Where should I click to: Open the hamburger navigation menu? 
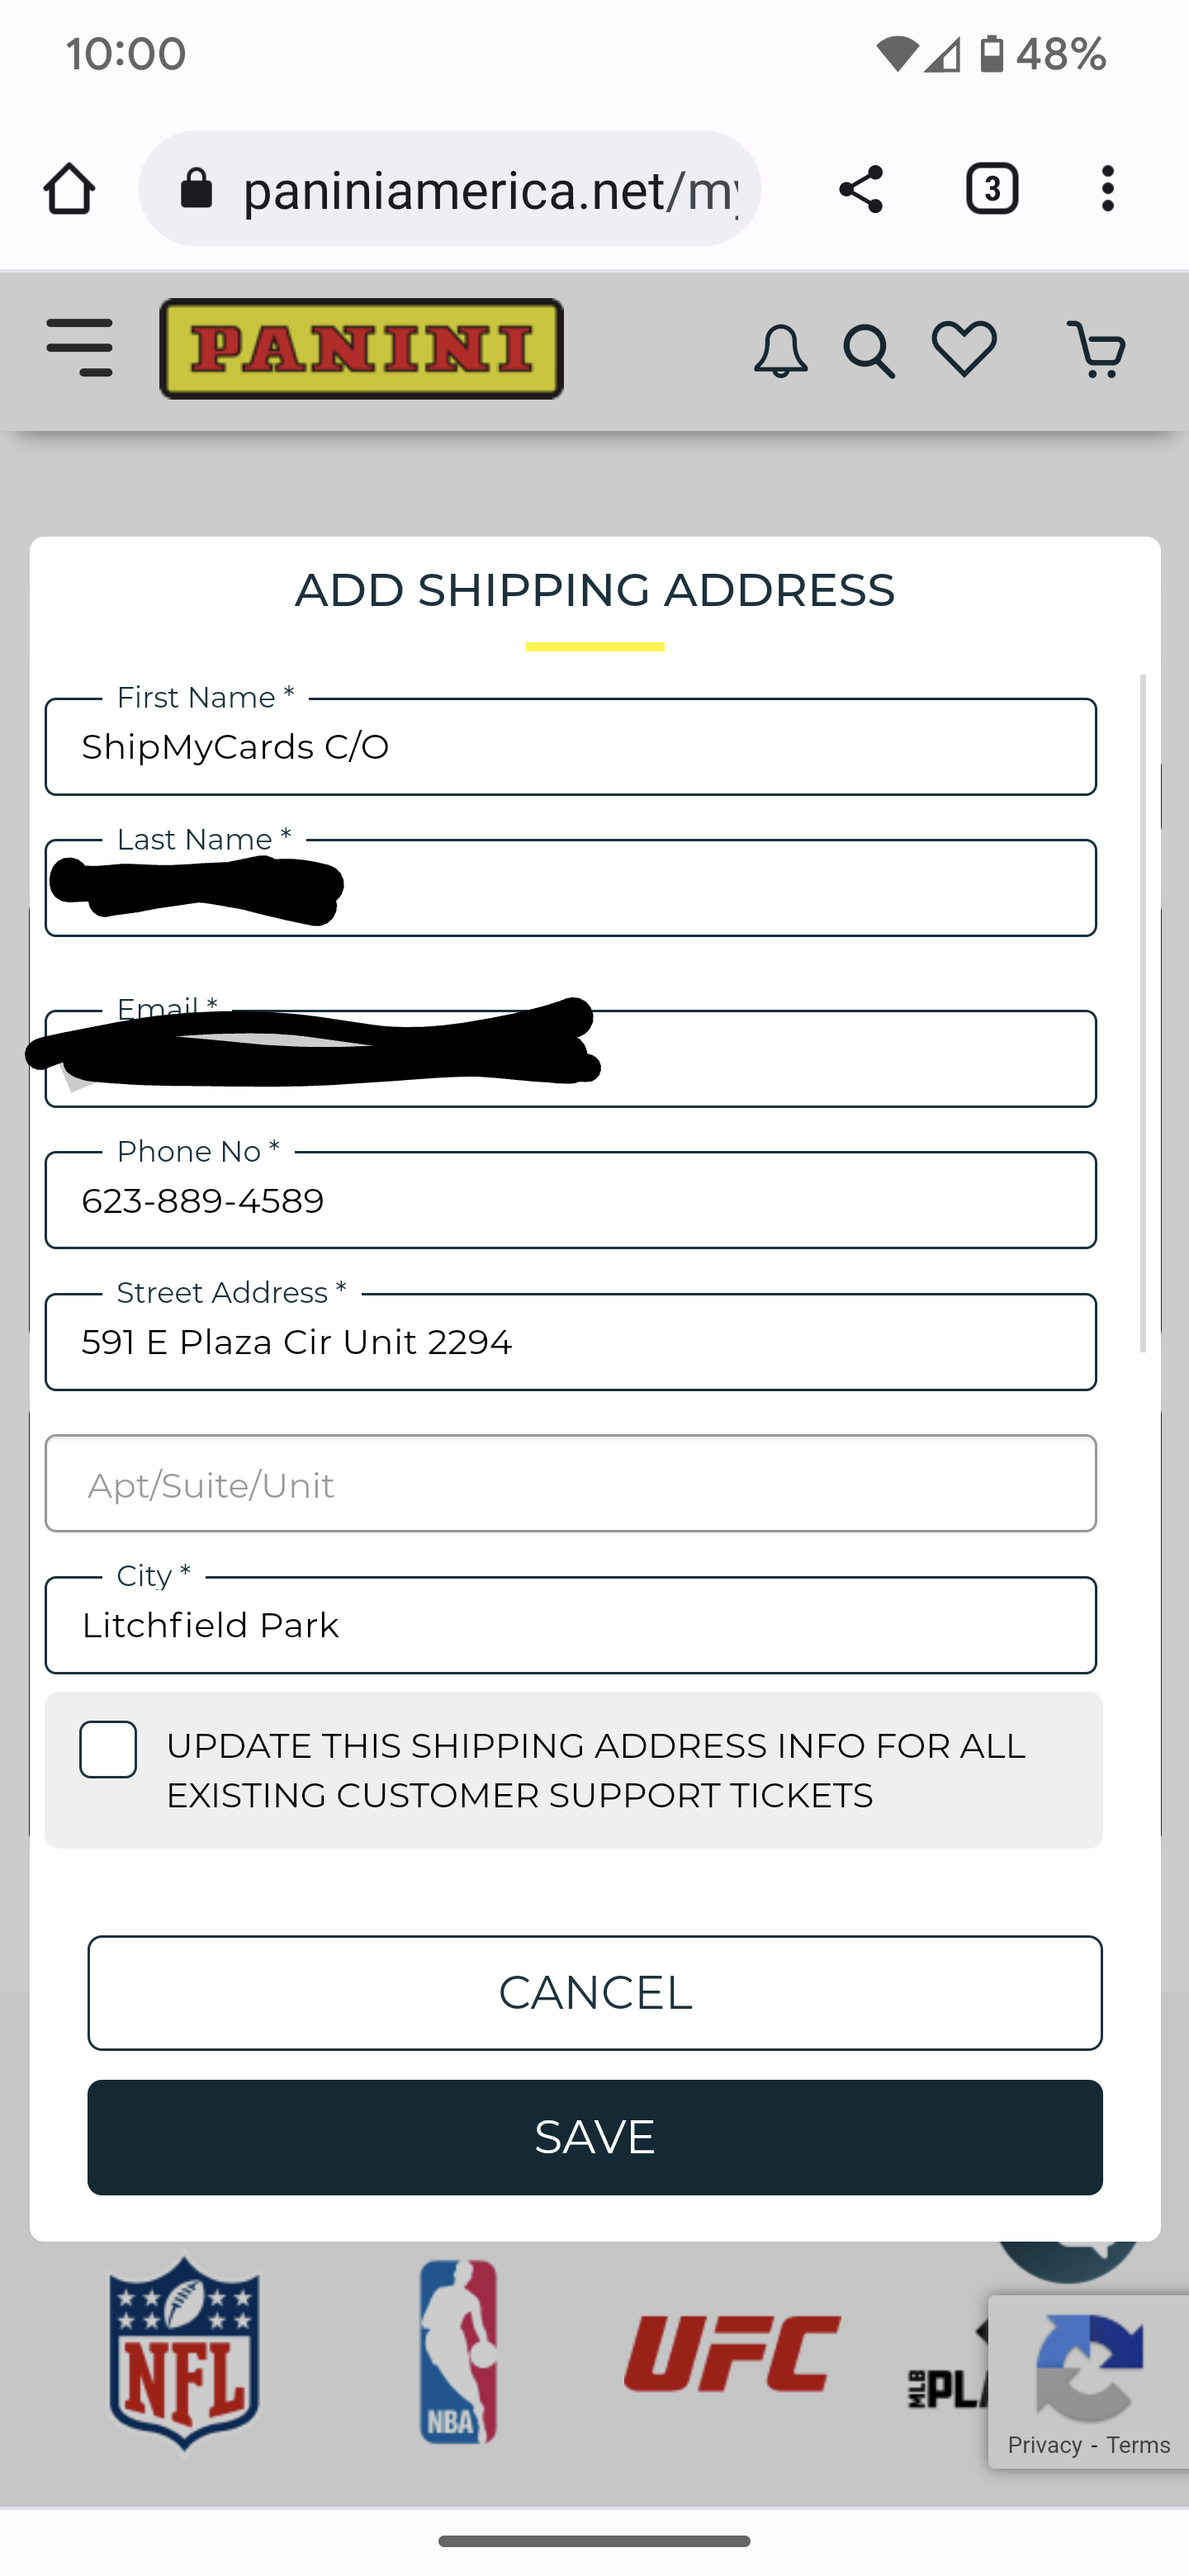click(x=80, y=348)
